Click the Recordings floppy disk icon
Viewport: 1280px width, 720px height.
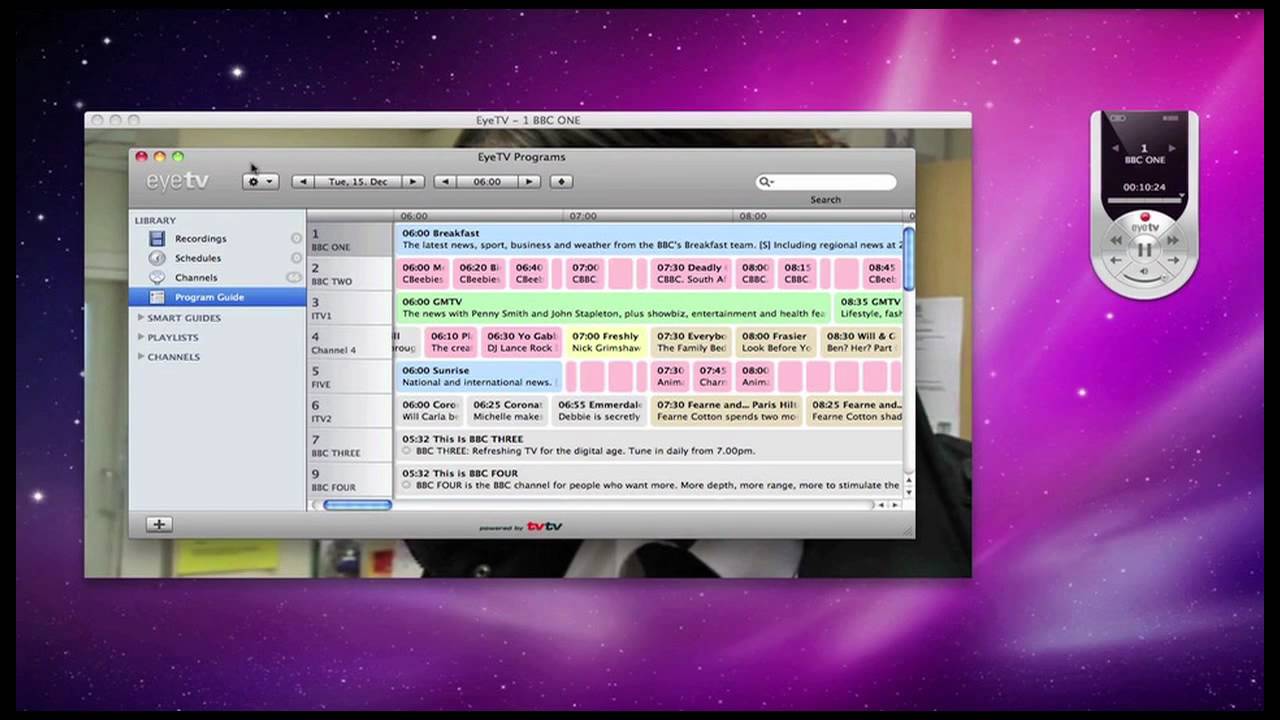tap(157, 239)
